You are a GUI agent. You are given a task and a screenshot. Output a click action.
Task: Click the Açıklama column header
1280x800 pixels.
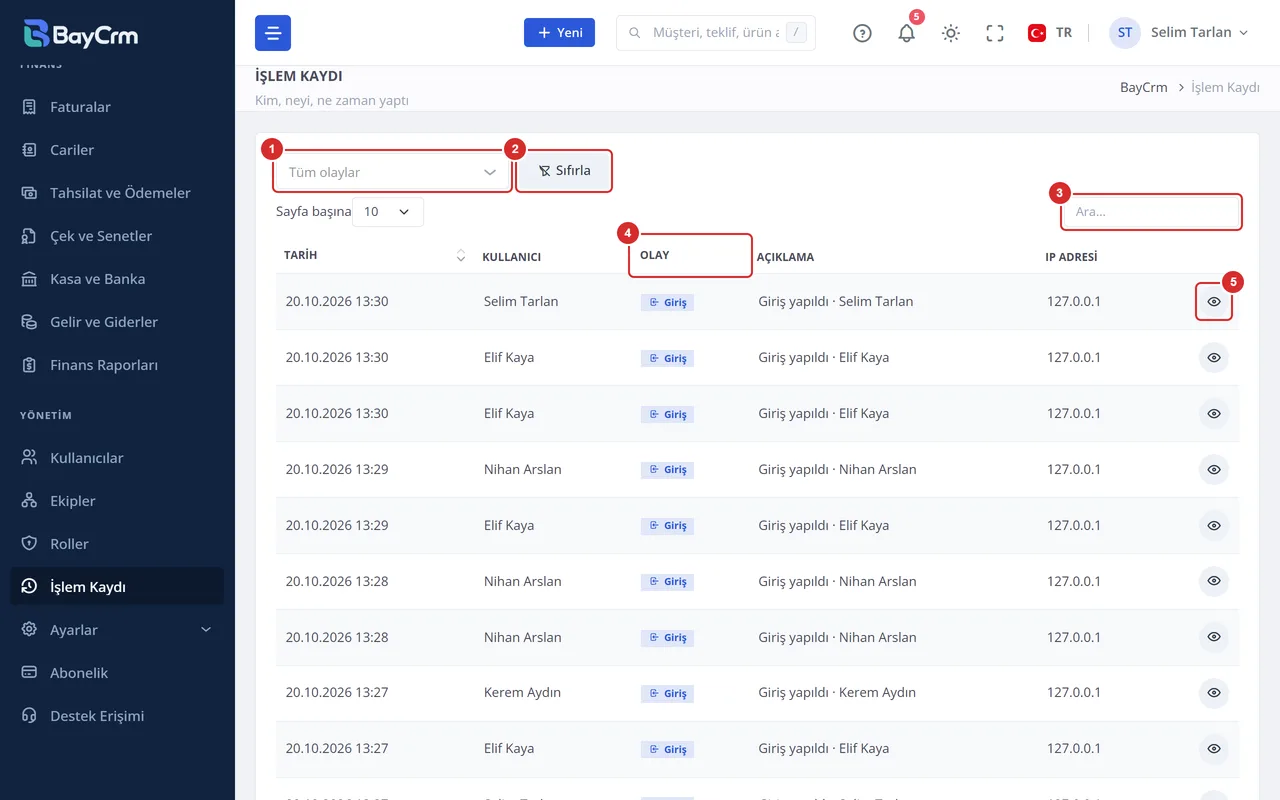coord(785,257)
